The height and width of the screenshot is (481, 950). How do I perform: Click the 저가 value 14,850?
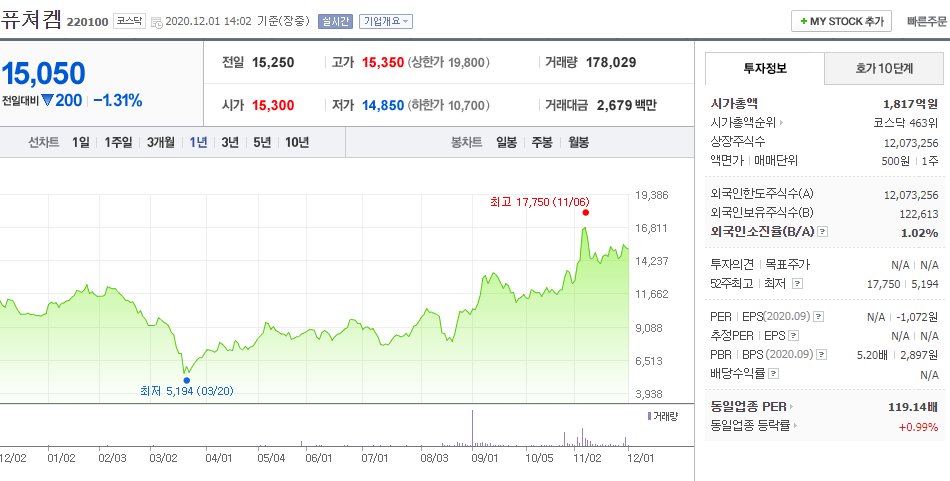pyautogui.click(x=383, y=105)
